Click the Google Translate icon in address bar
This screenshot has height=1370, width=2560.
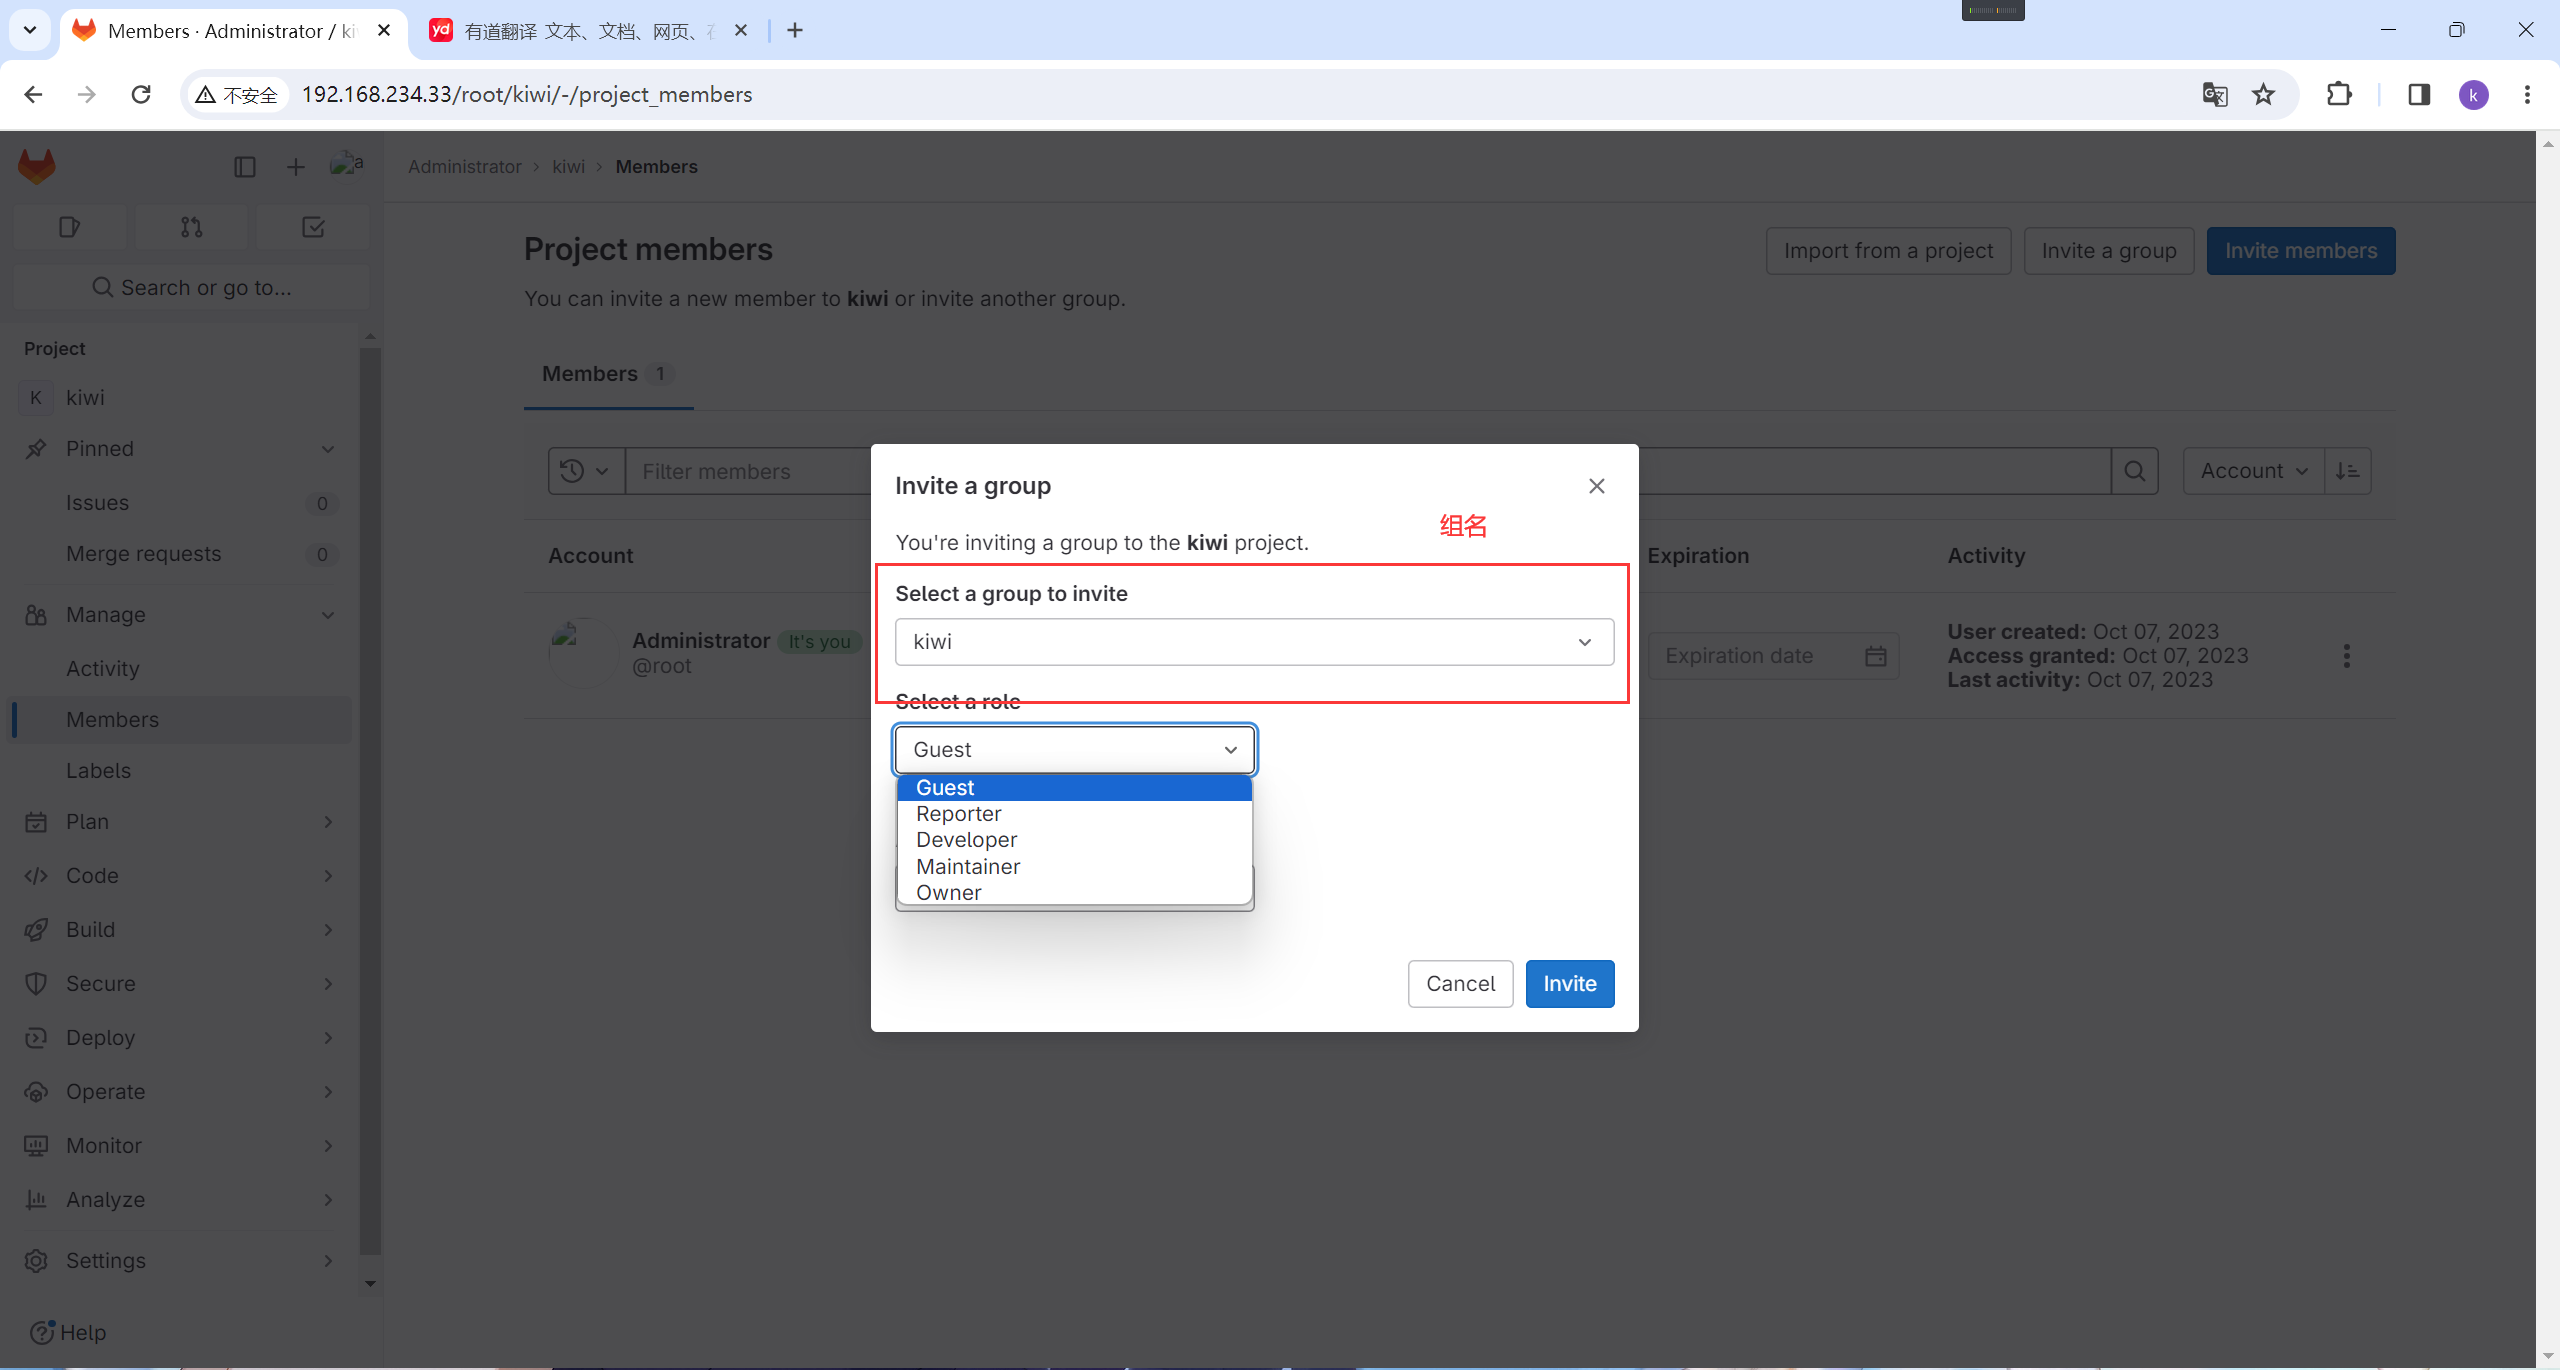(x=2214, y=95)
